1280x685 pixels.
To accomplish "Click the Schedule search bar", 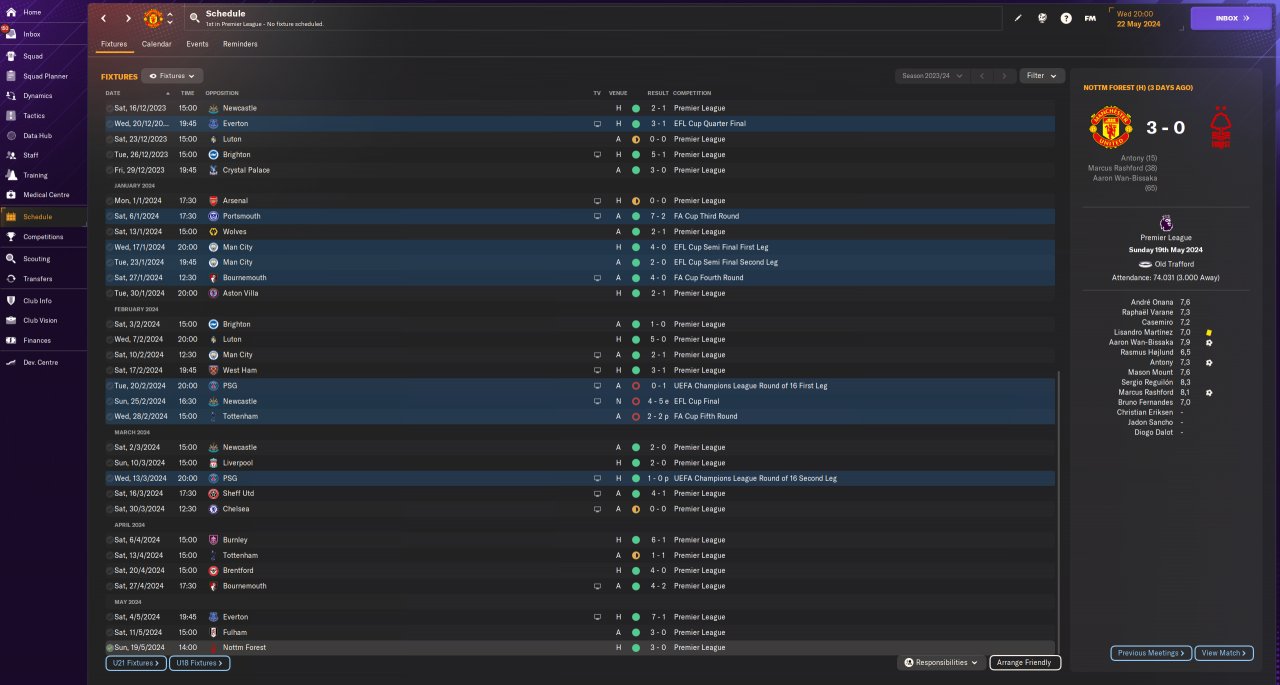I will [x=593, y=18].
